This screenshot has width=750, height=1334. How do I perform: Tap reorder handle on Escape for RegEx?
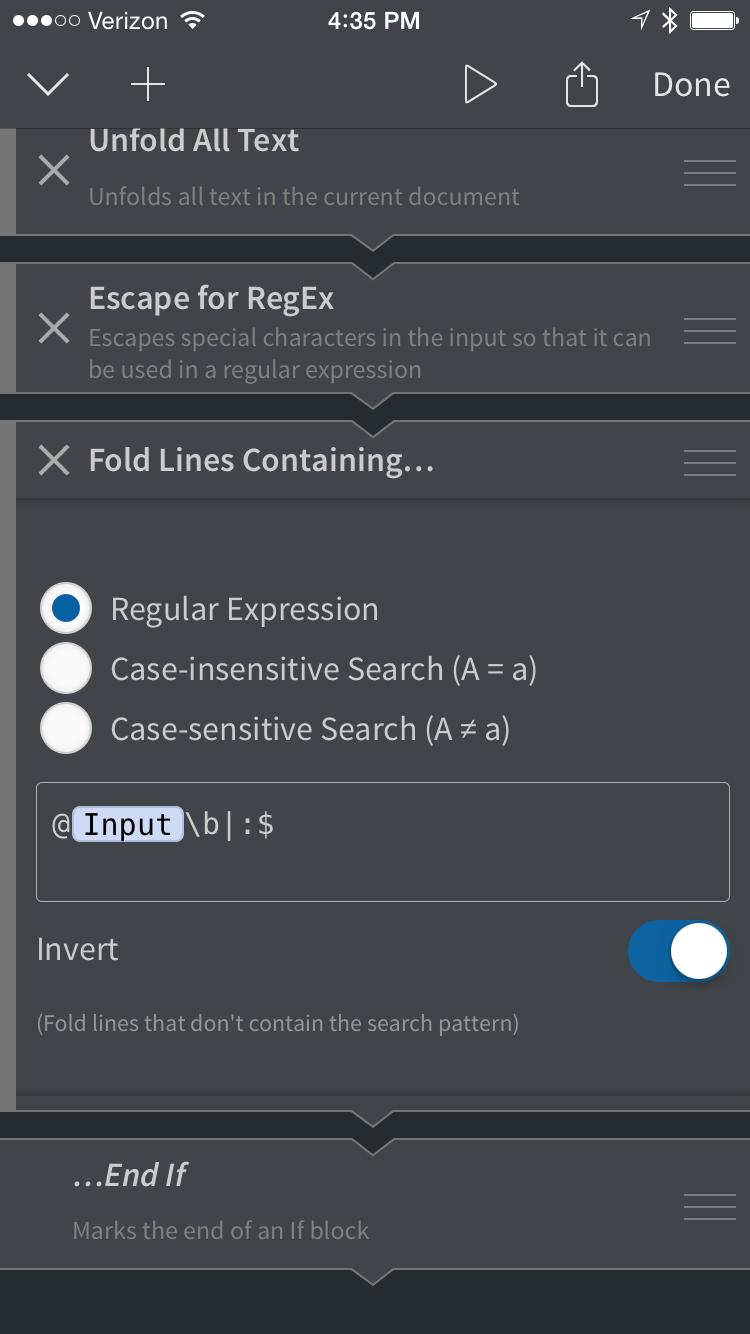710,331
